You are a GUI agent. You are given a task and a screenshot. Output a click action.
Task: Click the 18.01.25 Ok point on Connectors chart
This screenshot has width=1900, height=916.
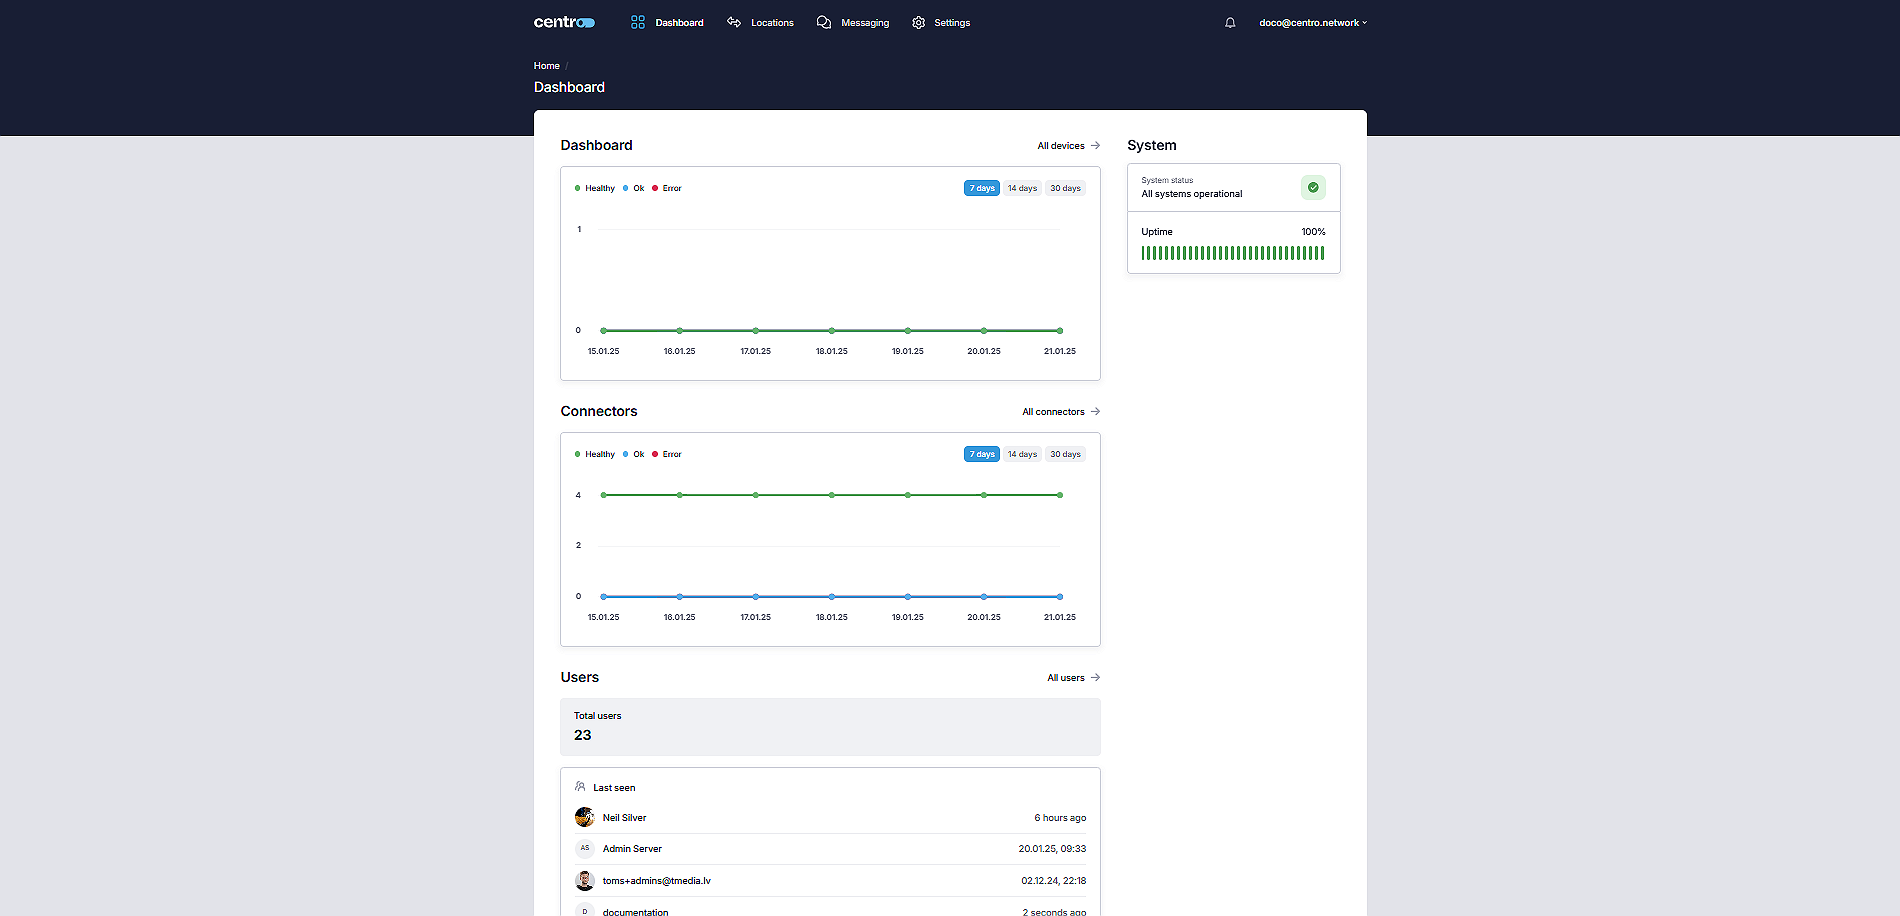tap(832, 596)
